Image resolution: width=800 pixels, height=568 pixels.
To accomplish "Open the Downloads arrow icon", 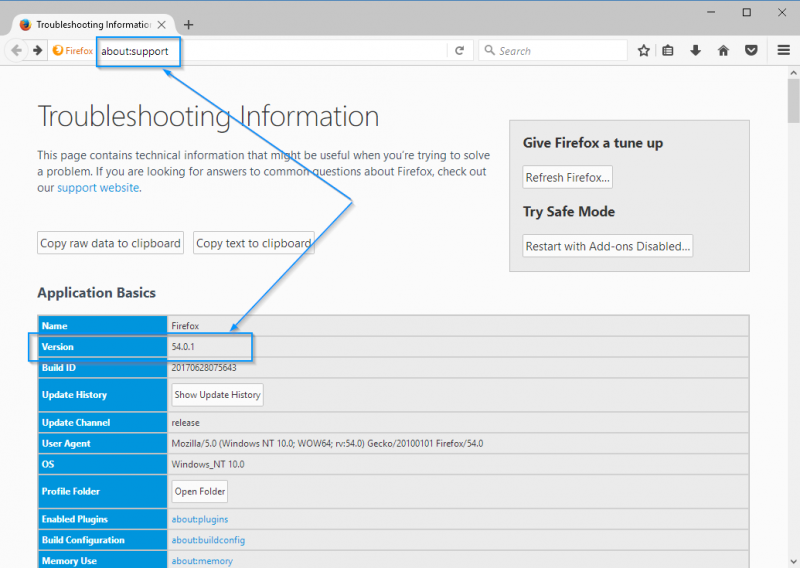I will (695, 51).
